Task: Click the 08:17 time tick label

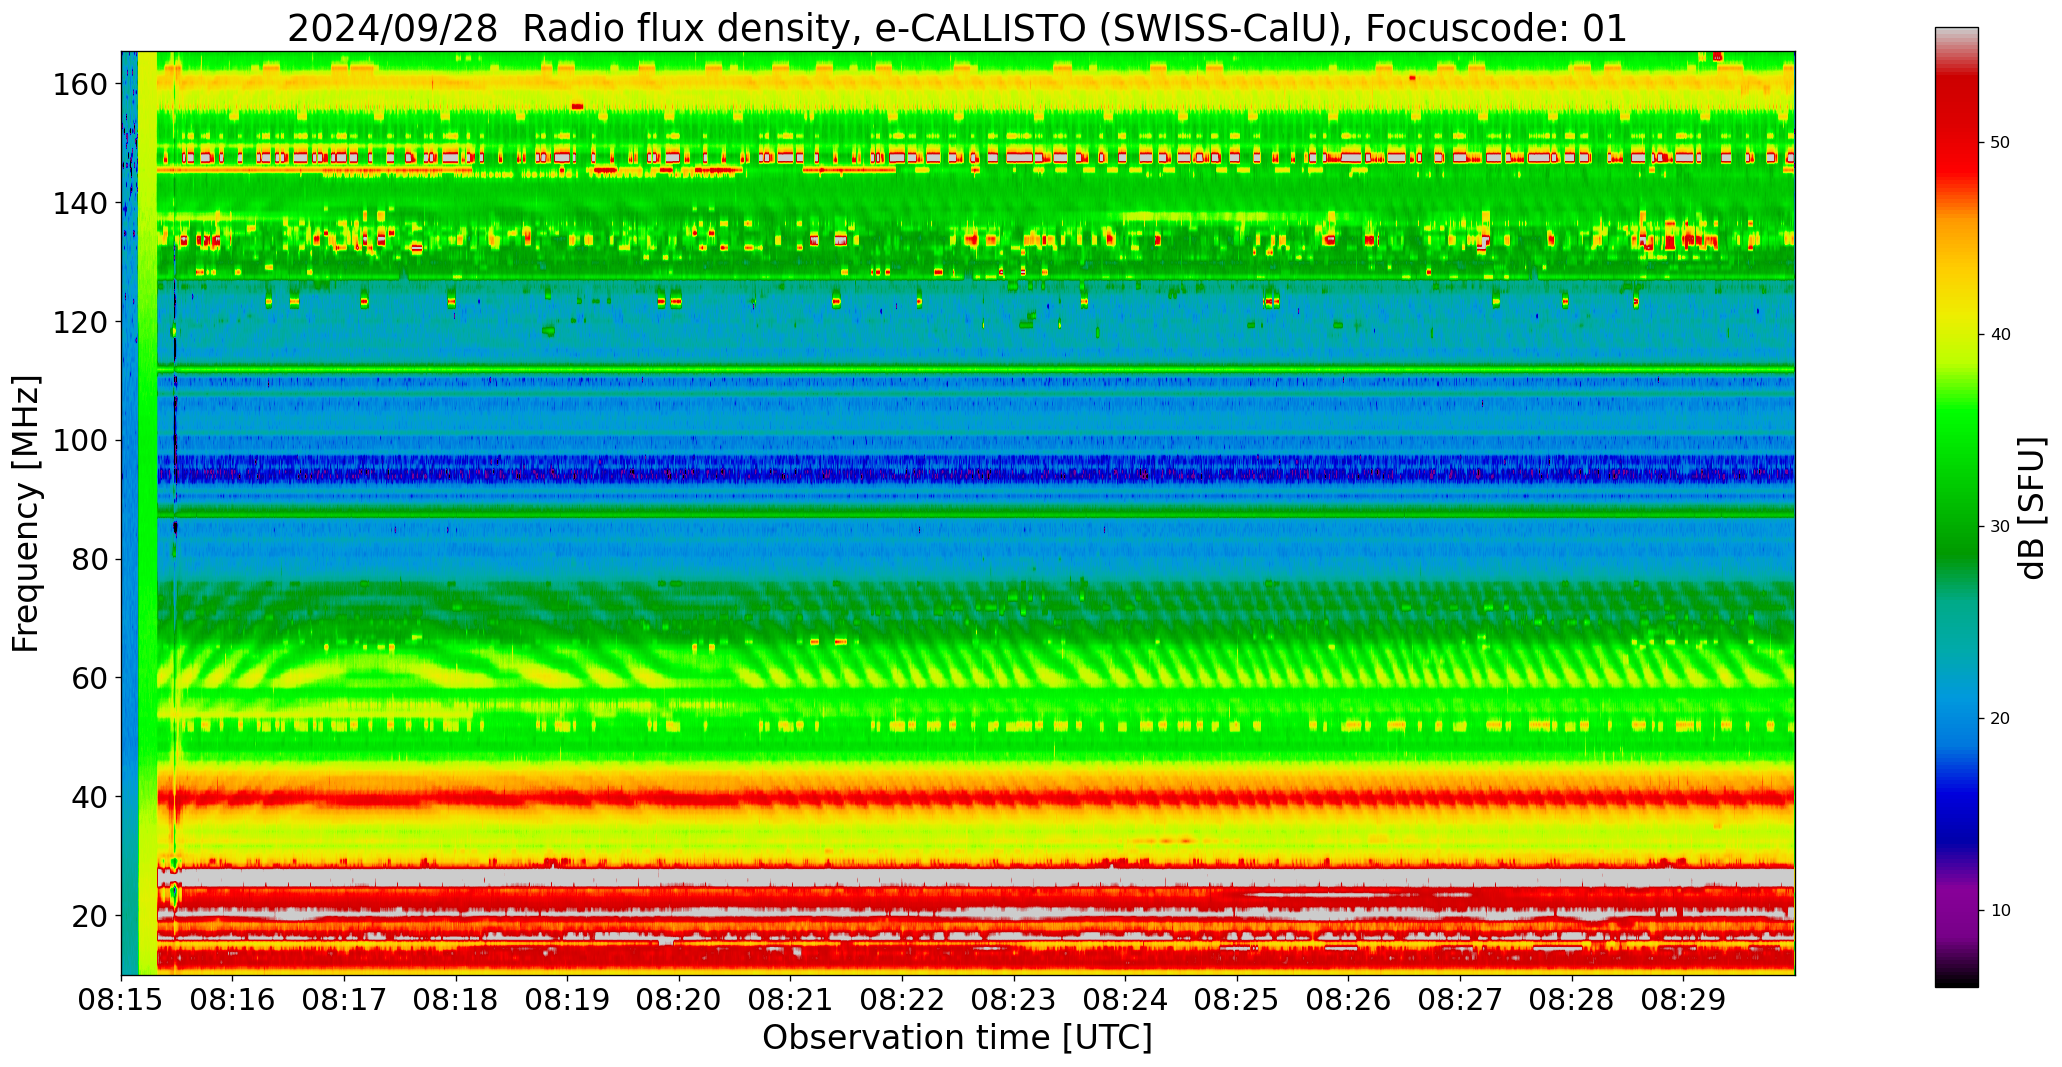Action: (345, 1001)
